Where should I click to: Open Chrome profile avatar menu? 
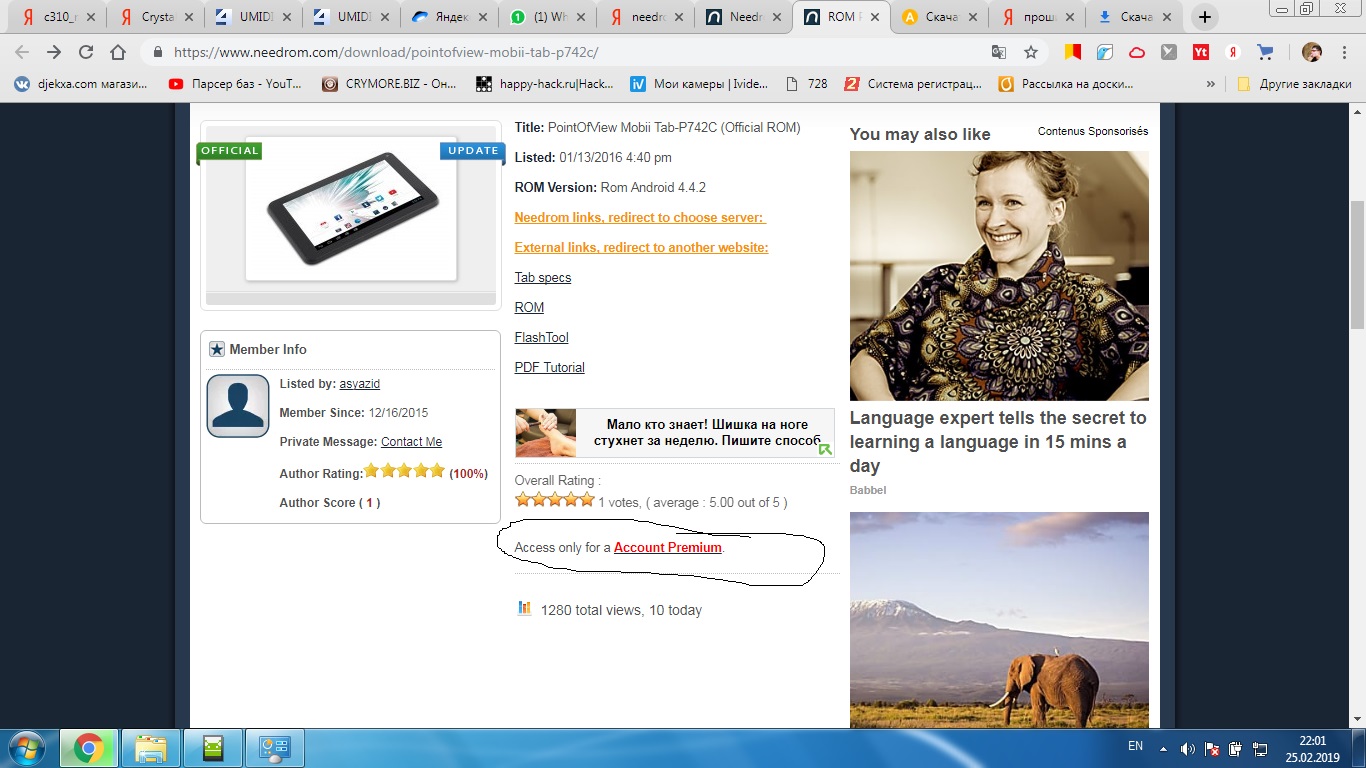coord(1311,52)
